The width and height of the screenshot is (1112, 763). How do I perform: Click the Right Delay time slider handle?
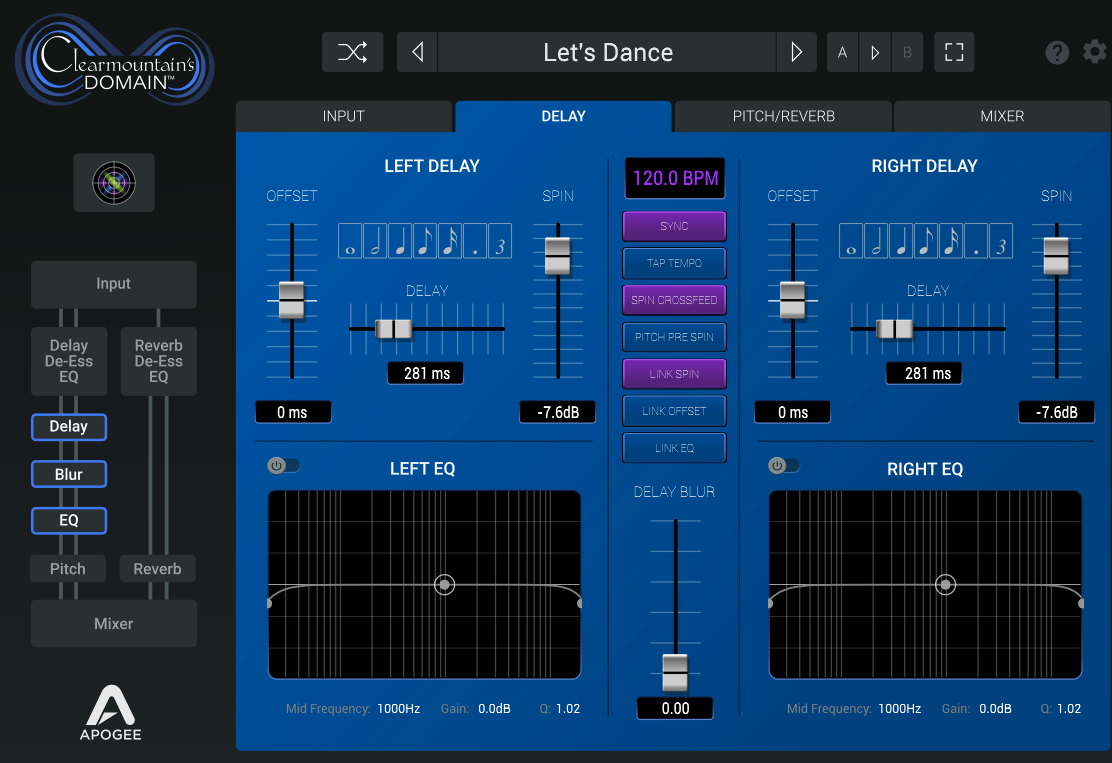click(894, 329)
